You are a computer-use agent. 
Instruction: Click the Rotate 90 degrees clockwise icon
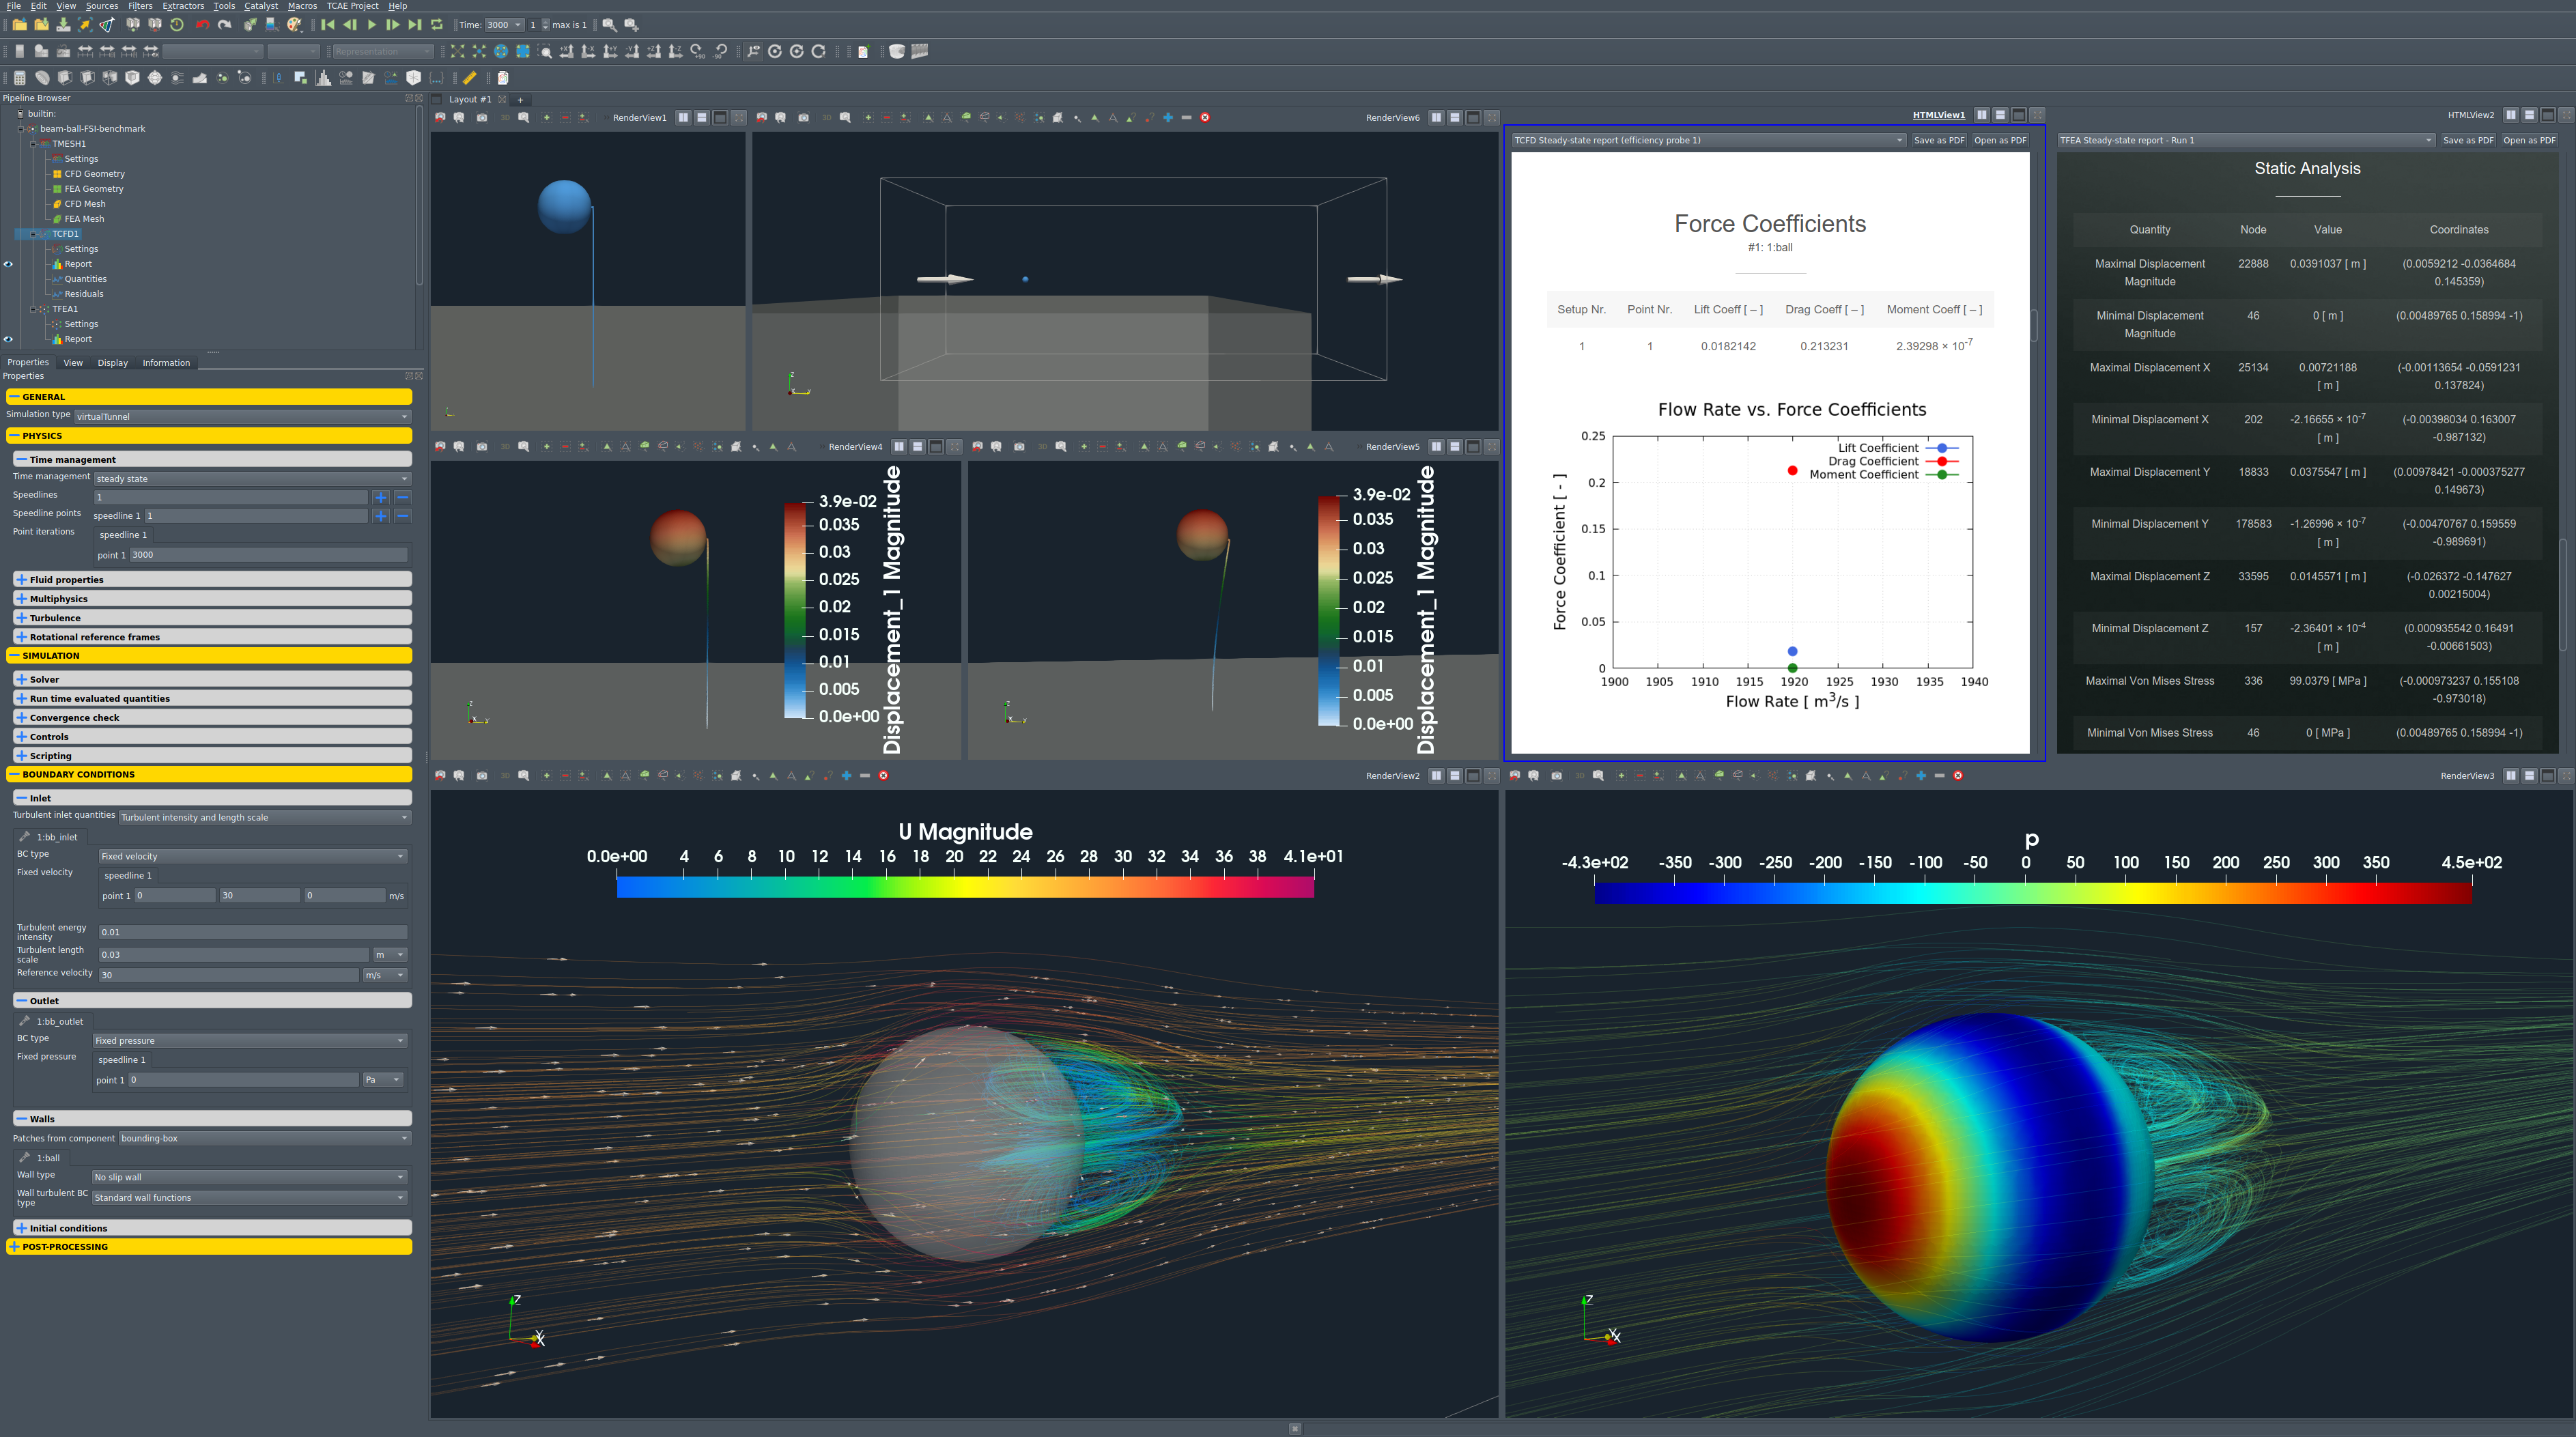(x=697, y=51)
